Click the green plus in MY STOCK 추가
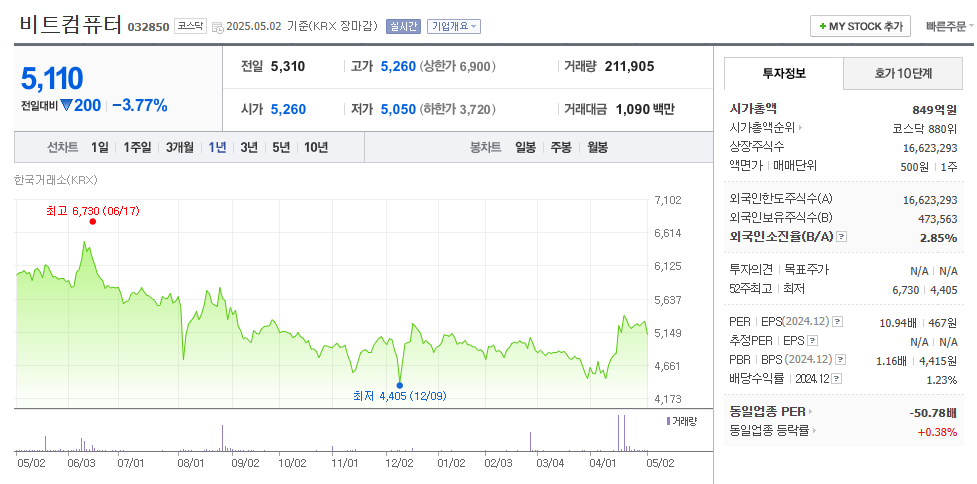The width and height of the screenshot is (977, 484). coord(823,26)
